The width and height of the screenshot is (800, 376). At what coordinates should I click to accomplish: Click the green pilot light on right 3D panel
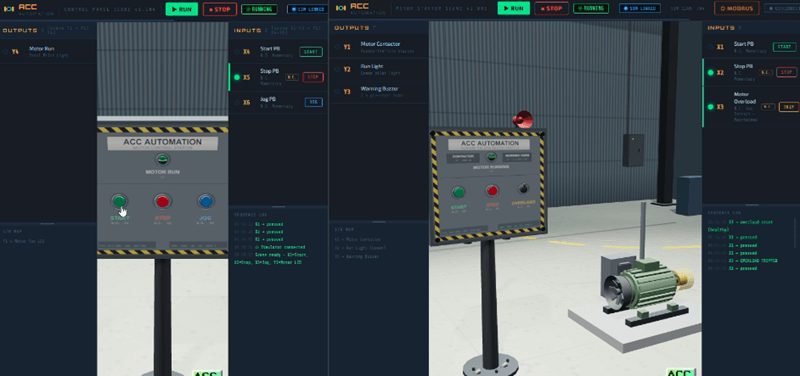[491, 157]
